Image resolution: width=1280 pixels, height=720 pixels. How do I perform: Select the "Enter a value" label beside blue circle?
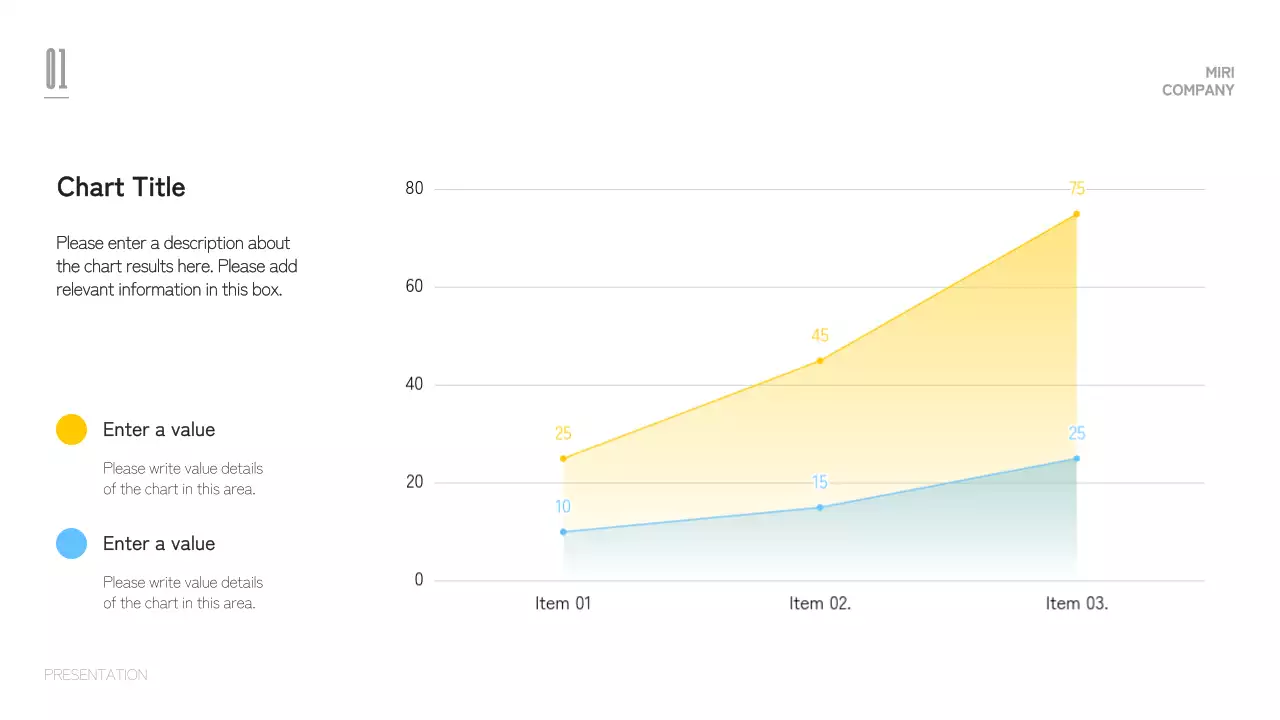[159, 544]
